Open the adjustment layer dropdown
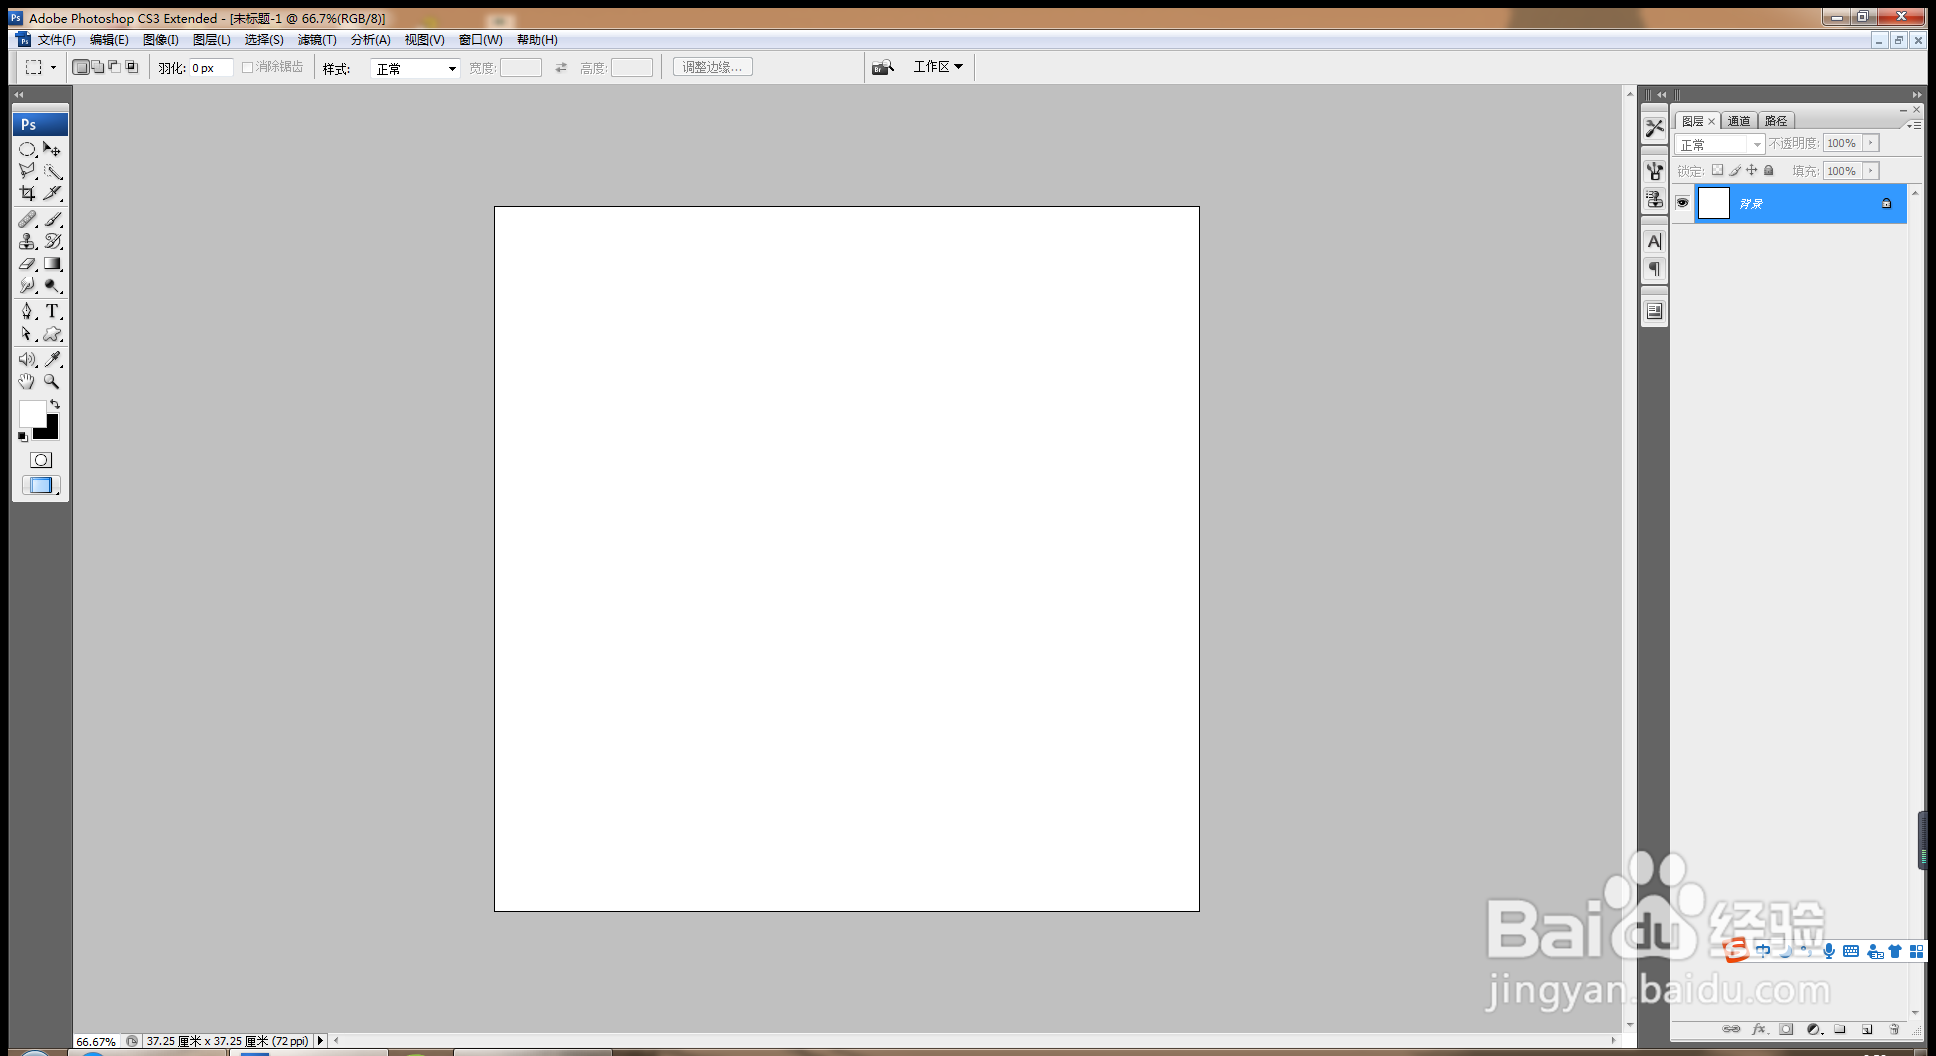 1814,1029
